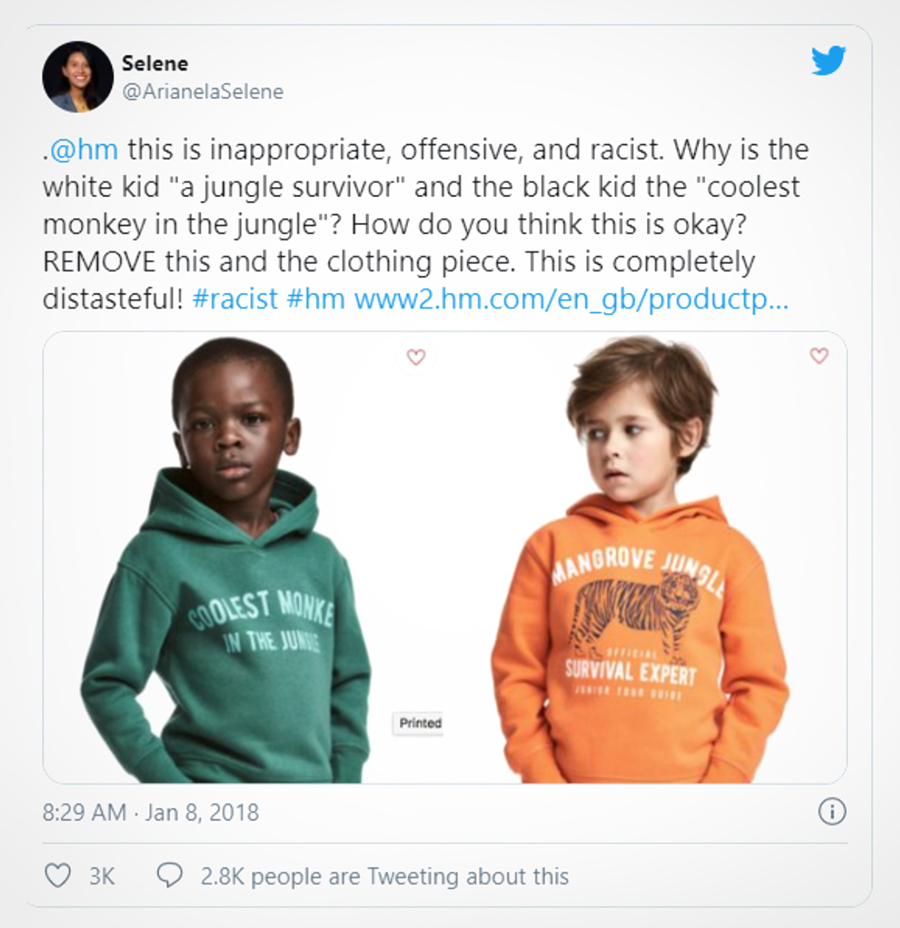The image size is (900, 928).
Task: Click the tweet info circle icon
Action: click(832, 812)
